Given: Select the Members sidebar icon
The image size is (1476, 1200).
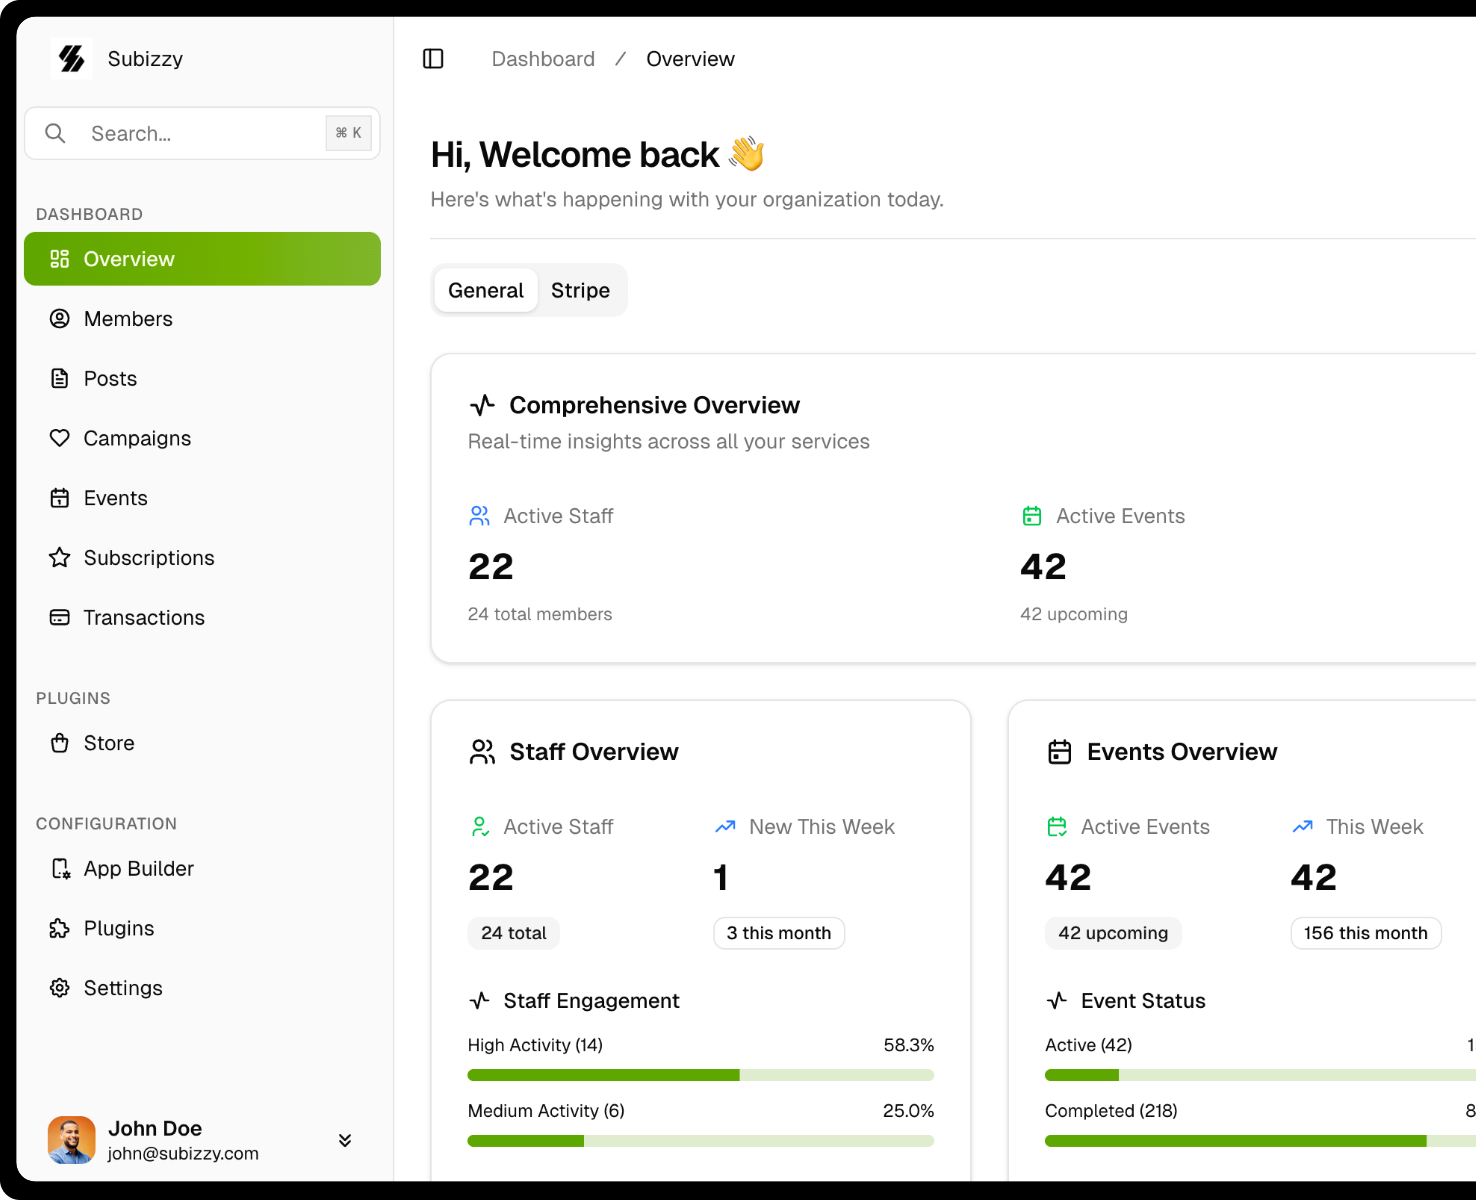Looking at the screenshot, I should click(59, 318).
